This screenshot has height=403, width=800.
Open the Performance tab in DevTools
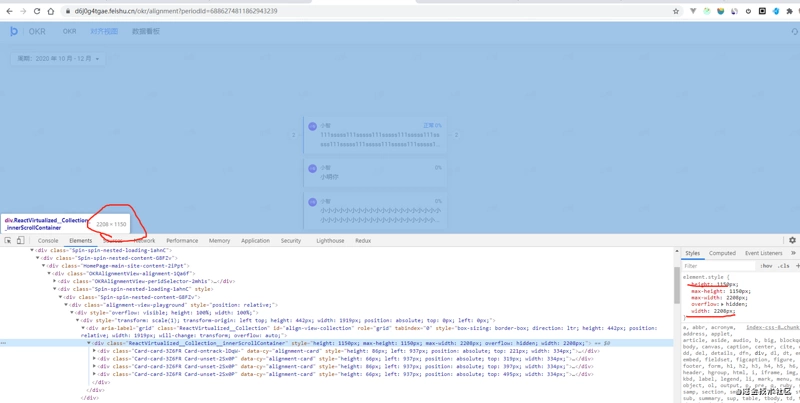[x=182, y=240]
